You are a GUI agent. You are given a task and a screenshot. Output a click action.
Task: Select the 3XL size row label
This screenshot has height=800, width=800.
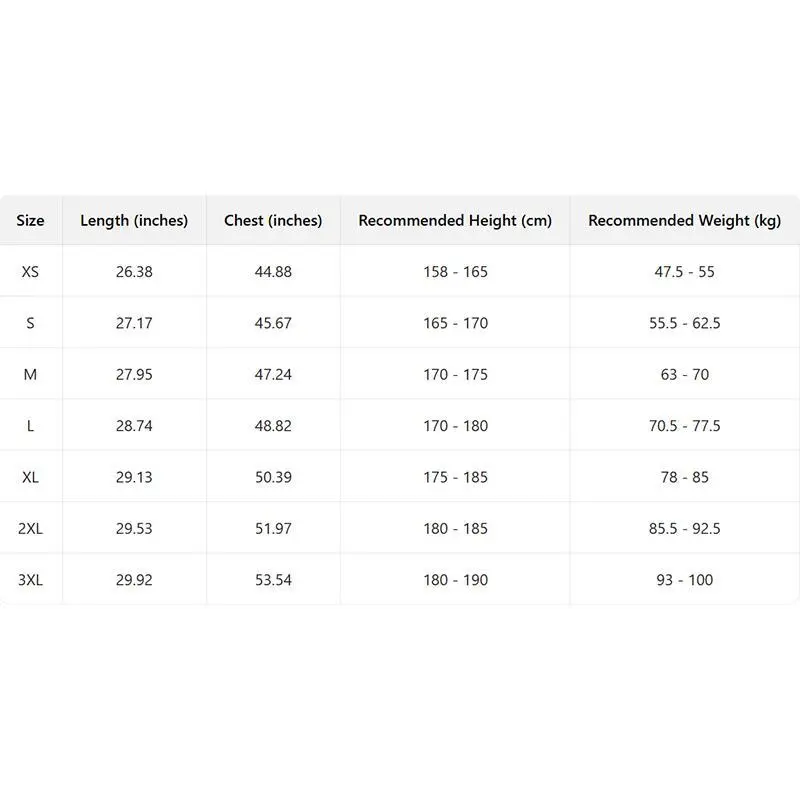click(x=30, y=580)
